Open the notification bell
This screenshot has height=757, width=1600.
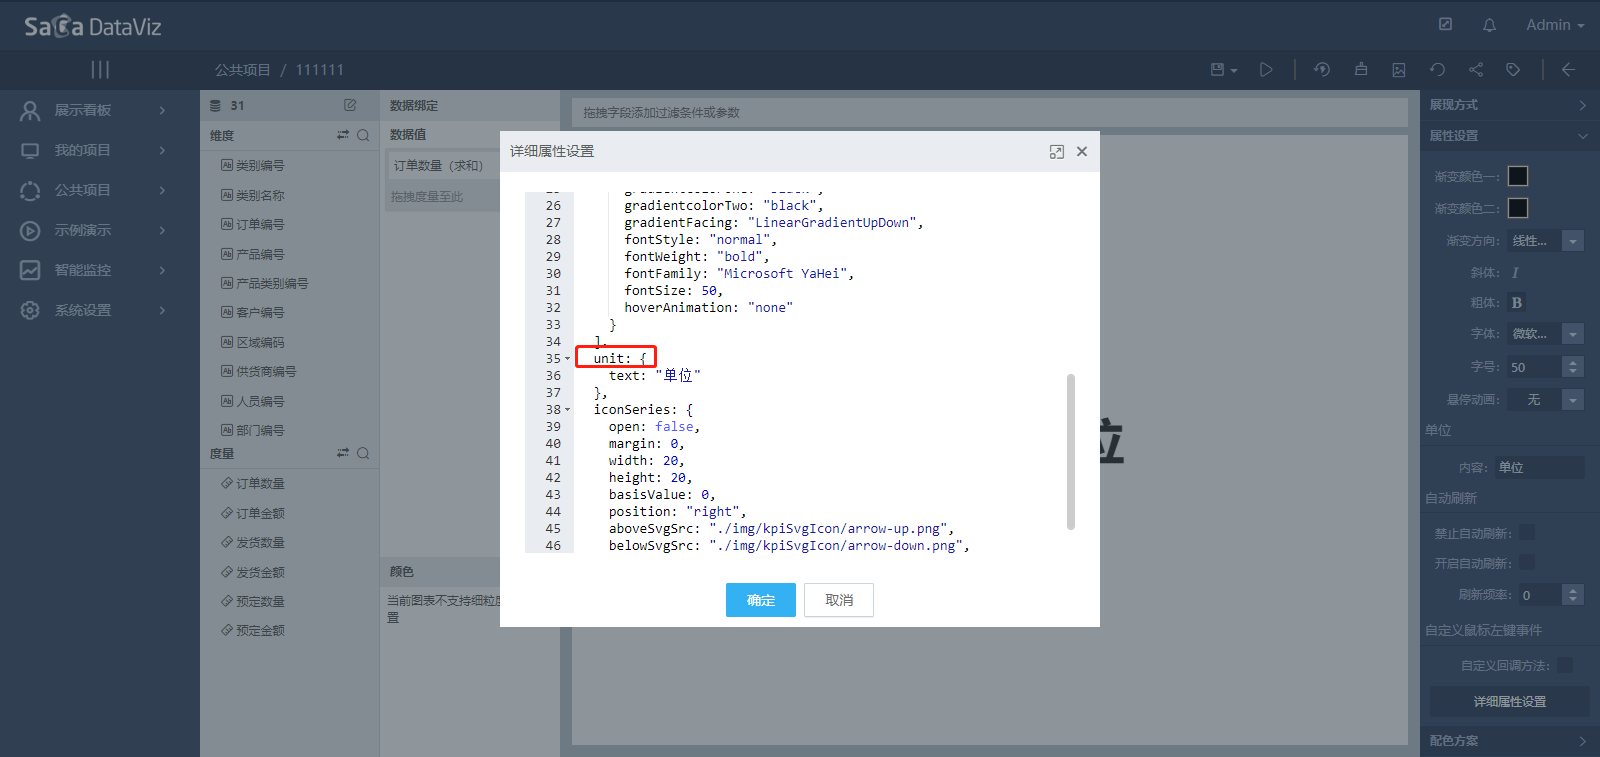pos(1489,25)
